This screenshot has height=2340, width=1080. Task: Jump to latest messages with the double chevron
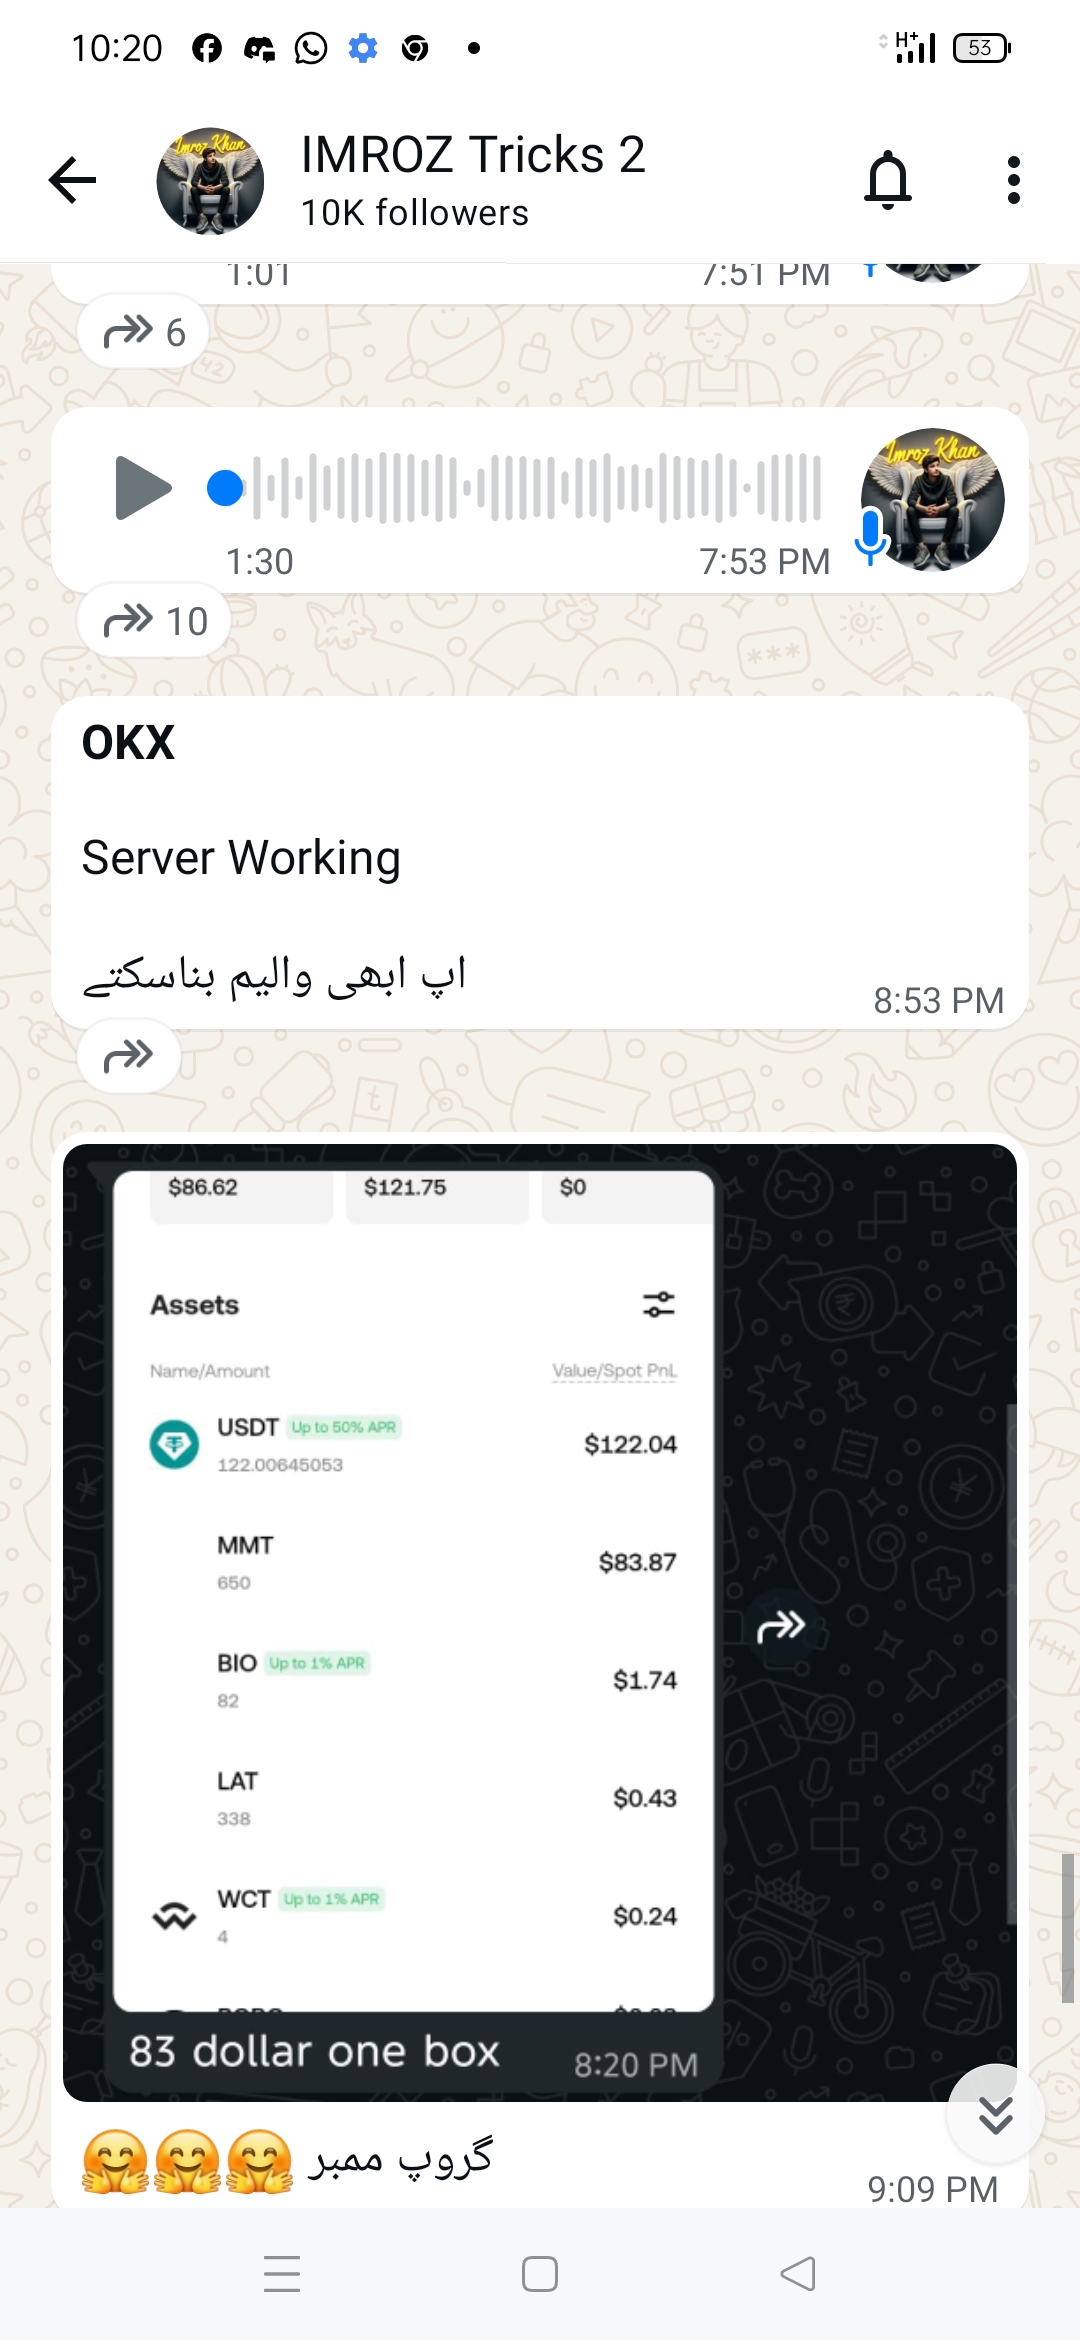996,2114
